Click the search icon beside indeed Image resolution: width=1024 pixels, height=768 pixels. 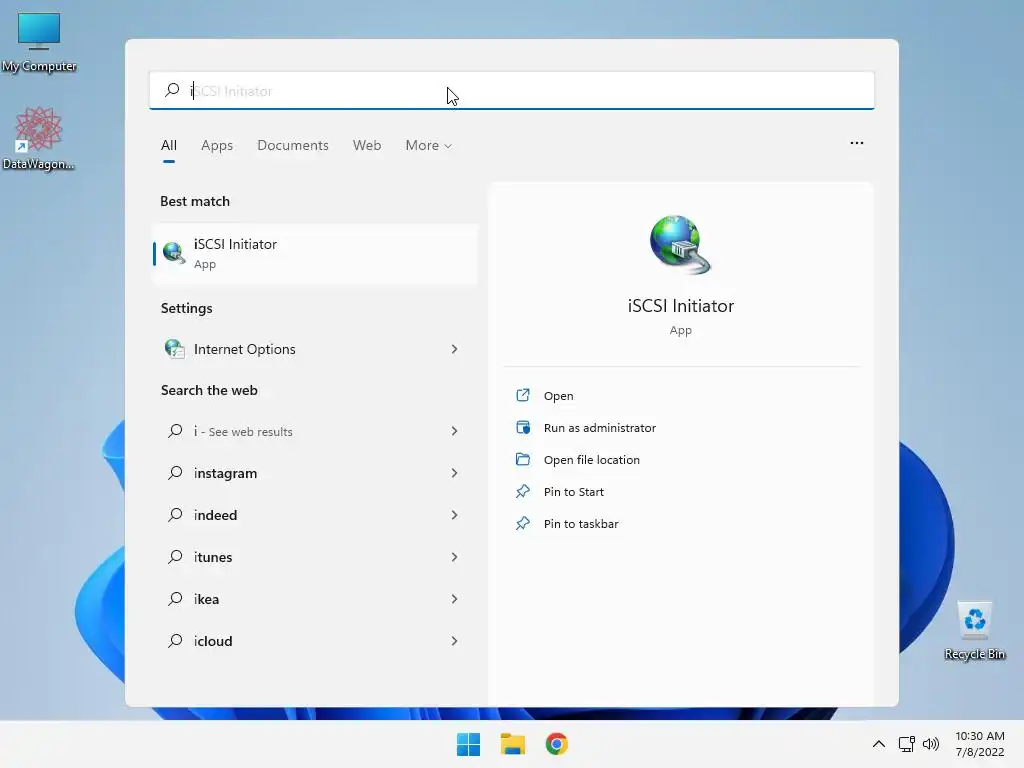175,515
